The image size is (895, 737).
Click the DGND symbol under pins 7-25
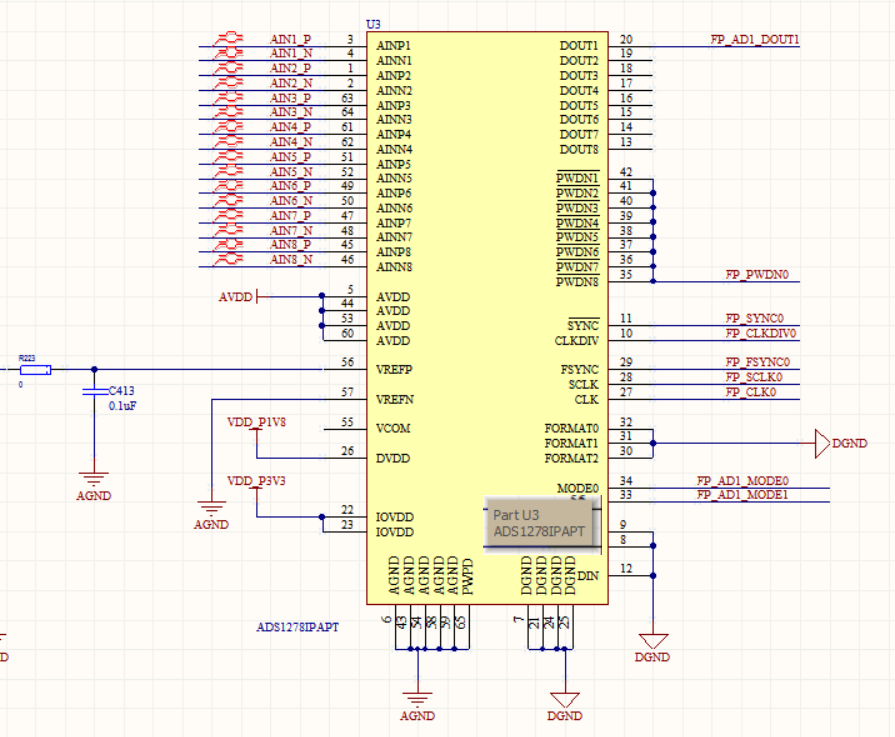[x=565, y=700]
